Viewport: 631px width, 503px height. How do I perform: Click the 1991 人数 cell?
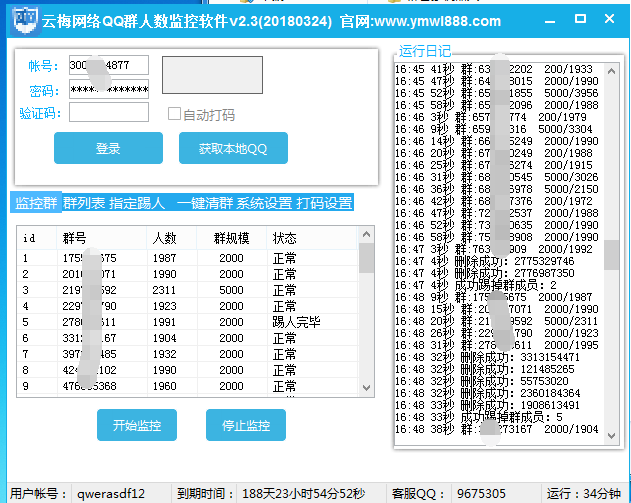165,322
